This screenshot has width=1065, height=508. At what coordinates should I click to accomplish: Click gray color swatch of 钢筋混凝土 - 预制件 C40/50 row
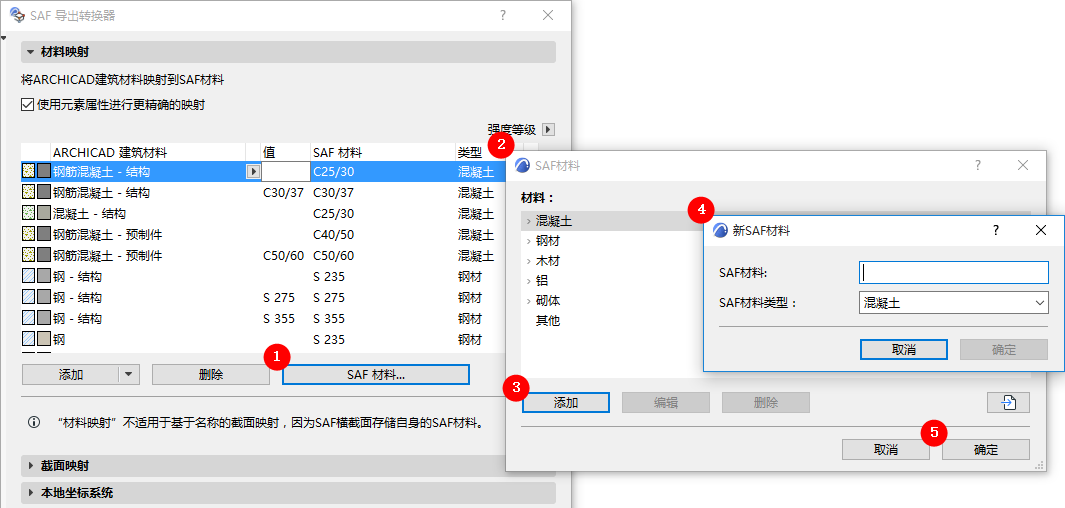point(43,235)
